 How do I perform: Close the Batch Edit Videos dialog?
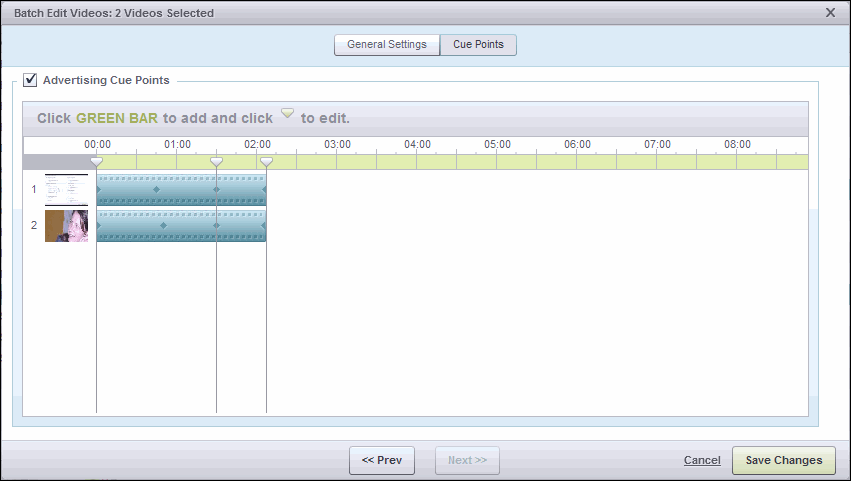(830, 12)
